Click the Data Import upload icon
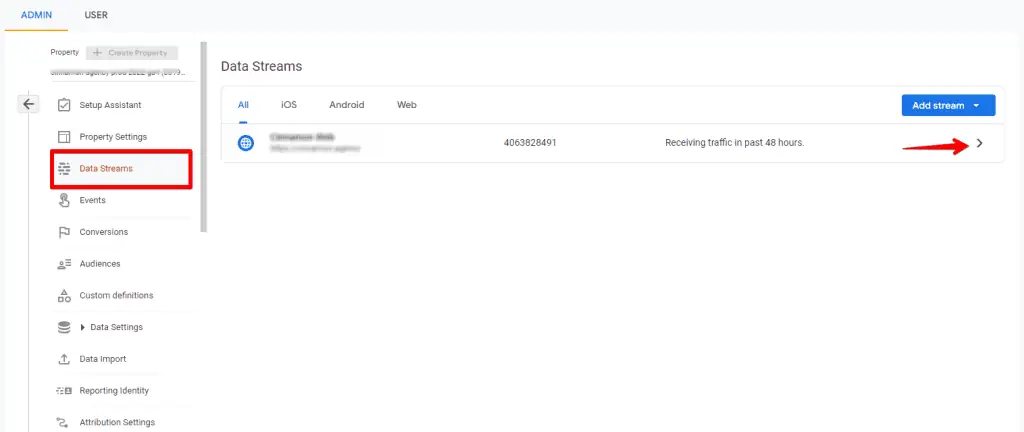The width and height of the screenshot is (1024, 432). coord(64,359)
